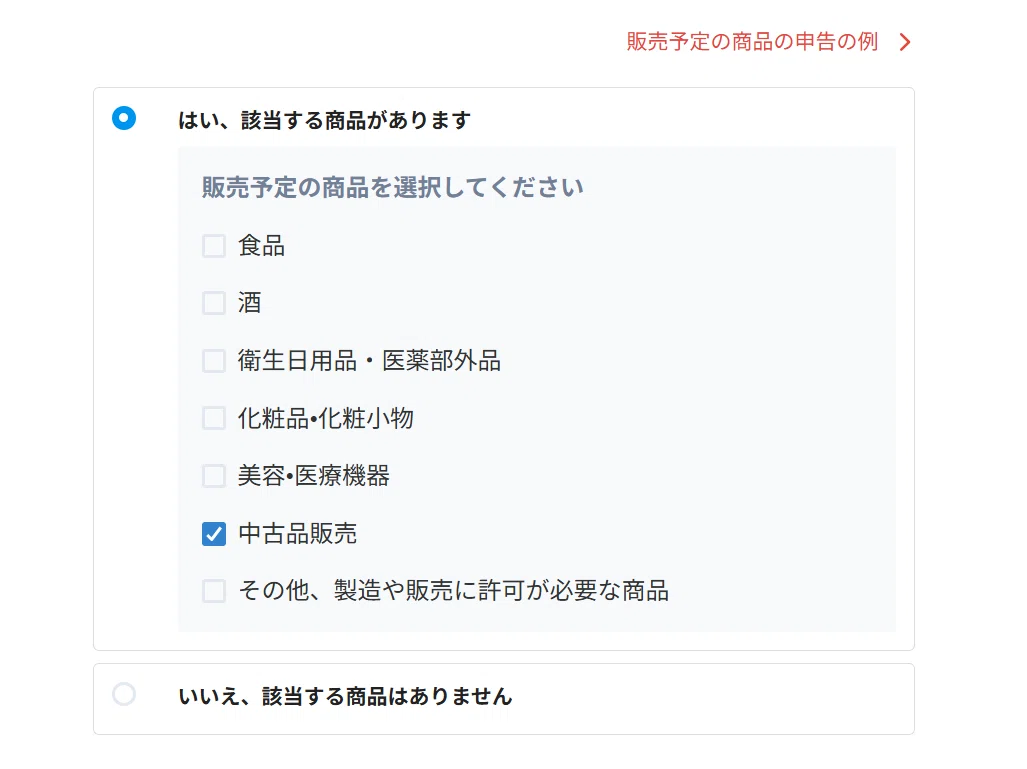Enable the 衛生日用品・医薬部外品 checkbox
The height and width of the screenshot is (769, 1027).
[214, 361]
